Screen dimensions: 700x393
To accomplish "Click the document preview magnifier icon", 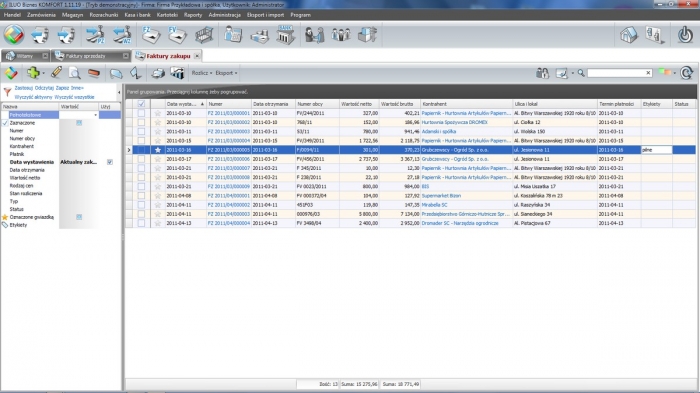I will pos(75,73).
